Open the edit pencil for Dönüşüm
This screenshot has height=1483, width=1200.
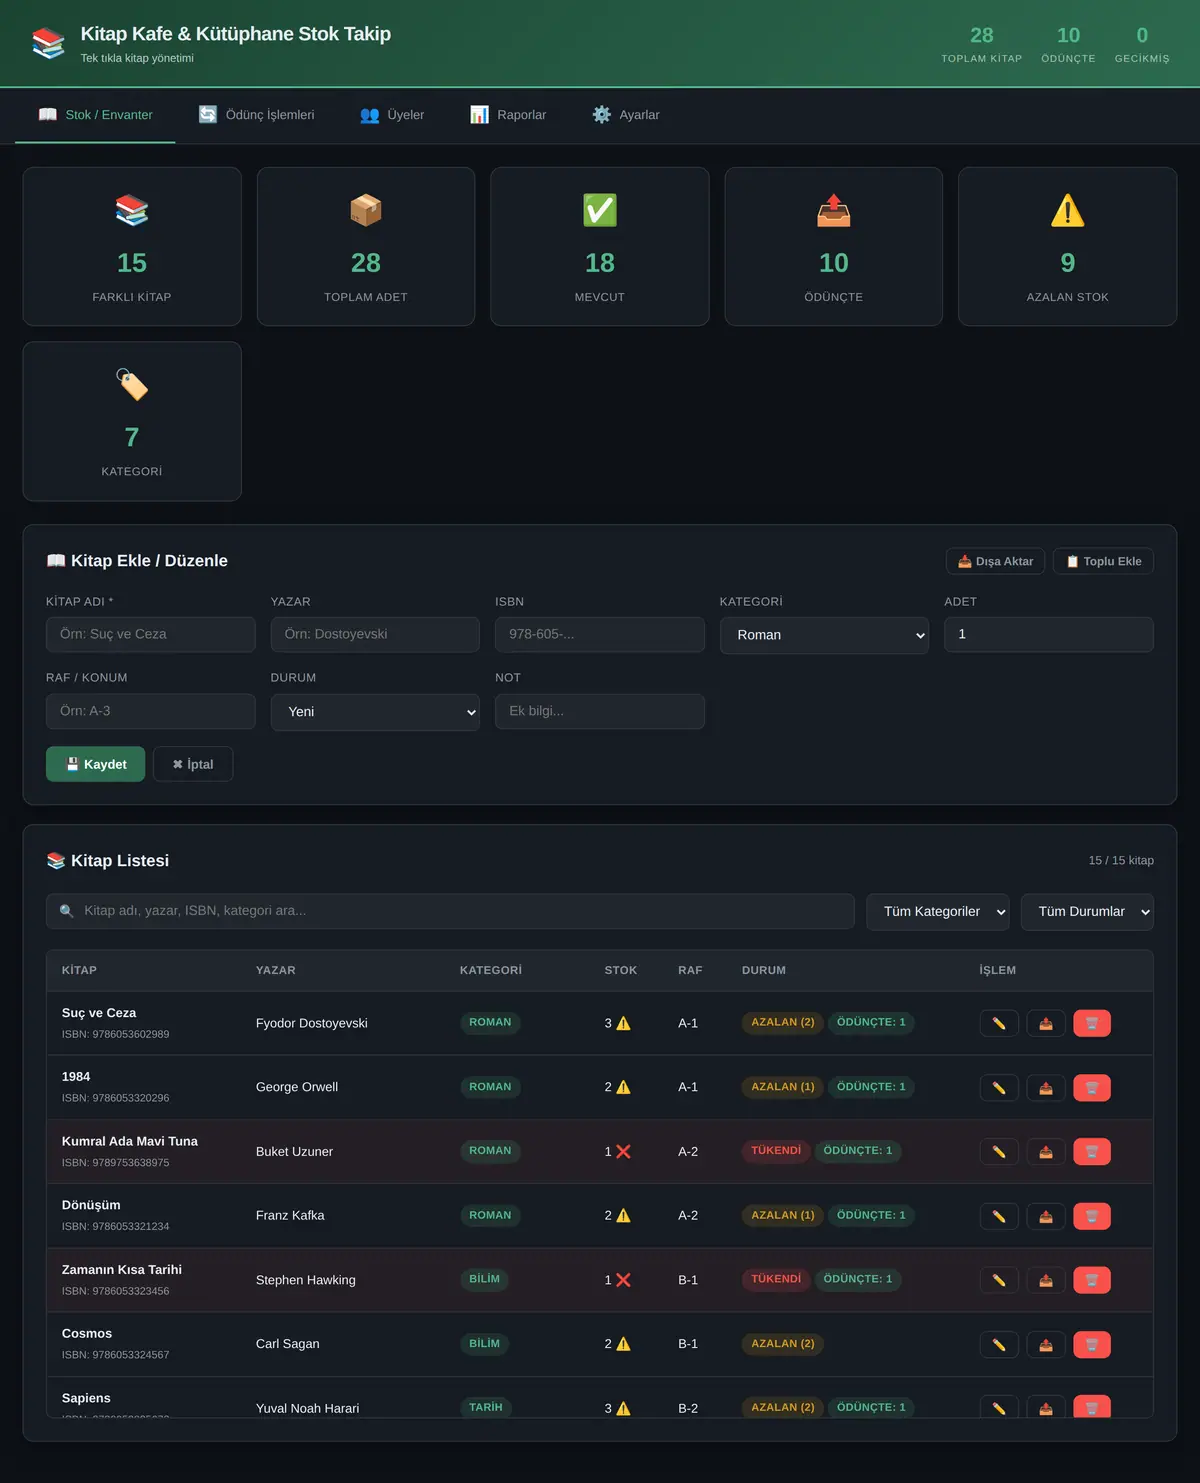click(999, 1216)
